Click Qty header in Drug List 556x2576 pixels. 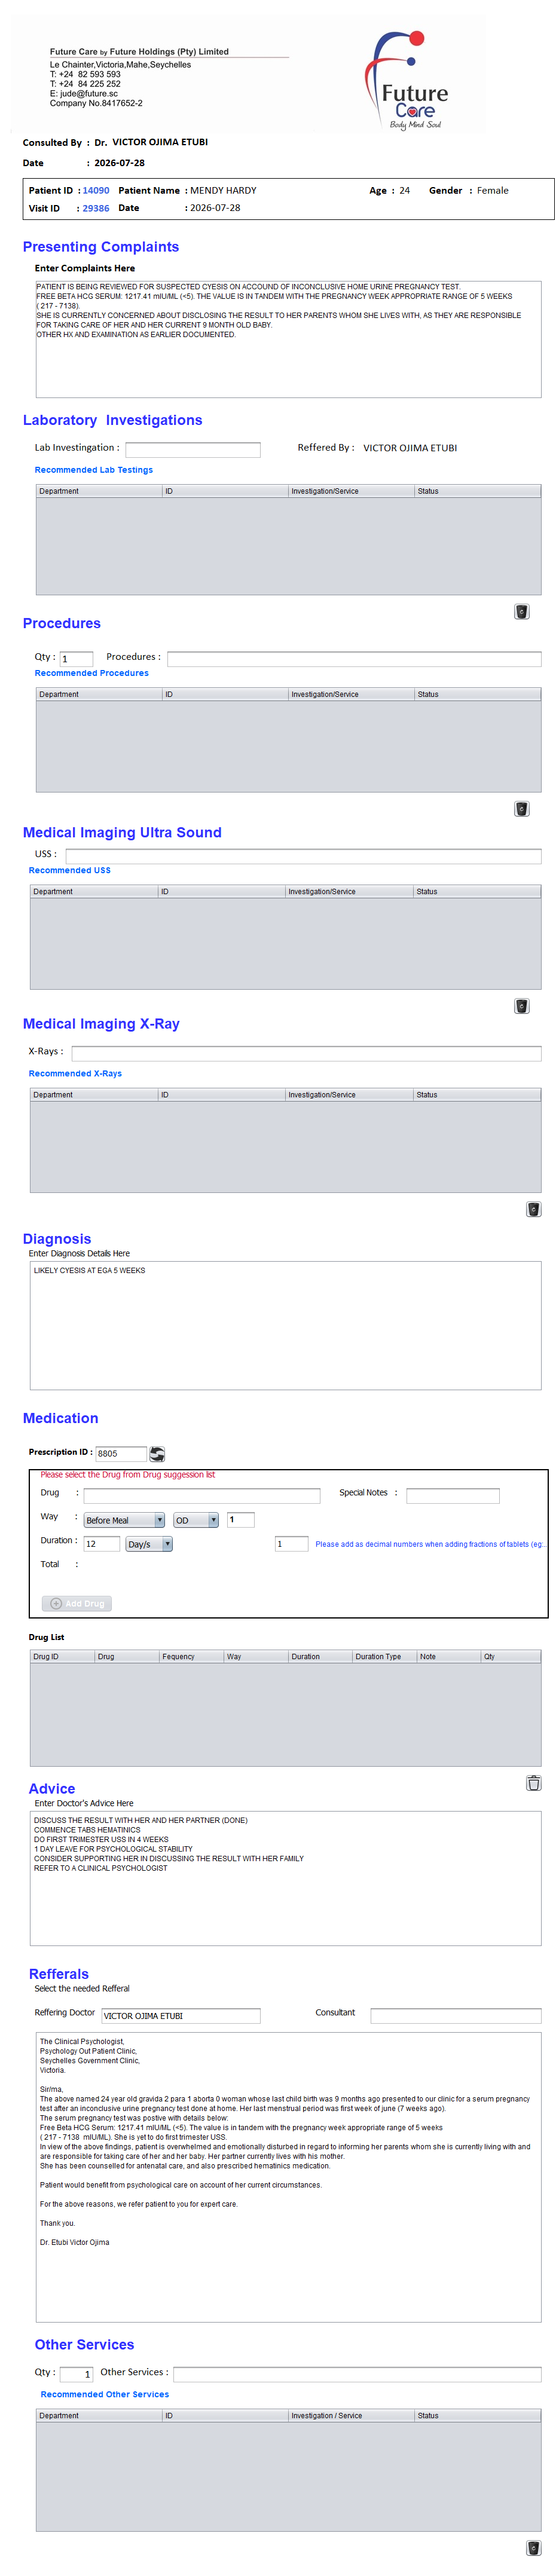click(x=511, y=1657)
